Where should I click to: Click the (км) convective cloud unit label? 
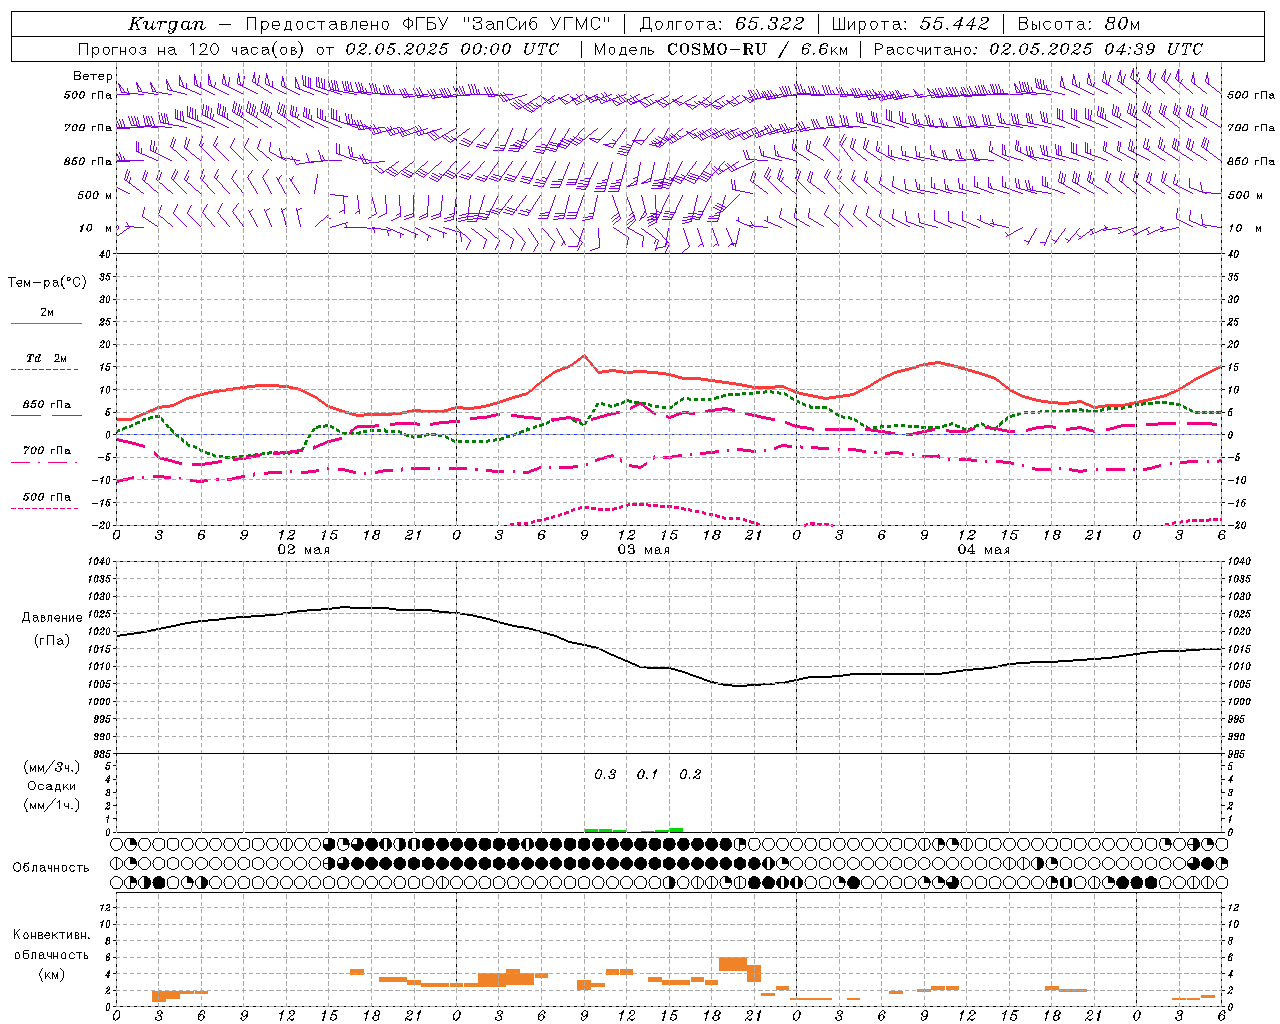52,974
